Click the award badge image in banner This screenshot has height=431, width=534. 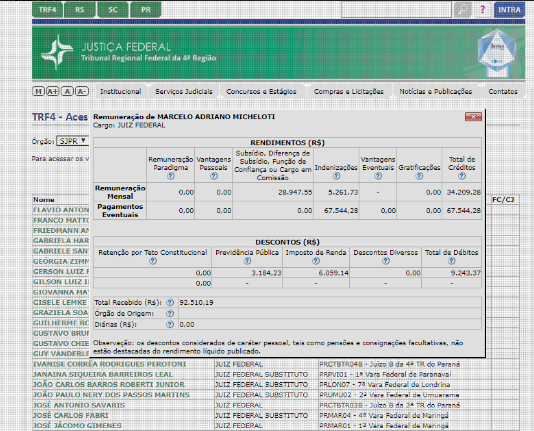(497, 52)
